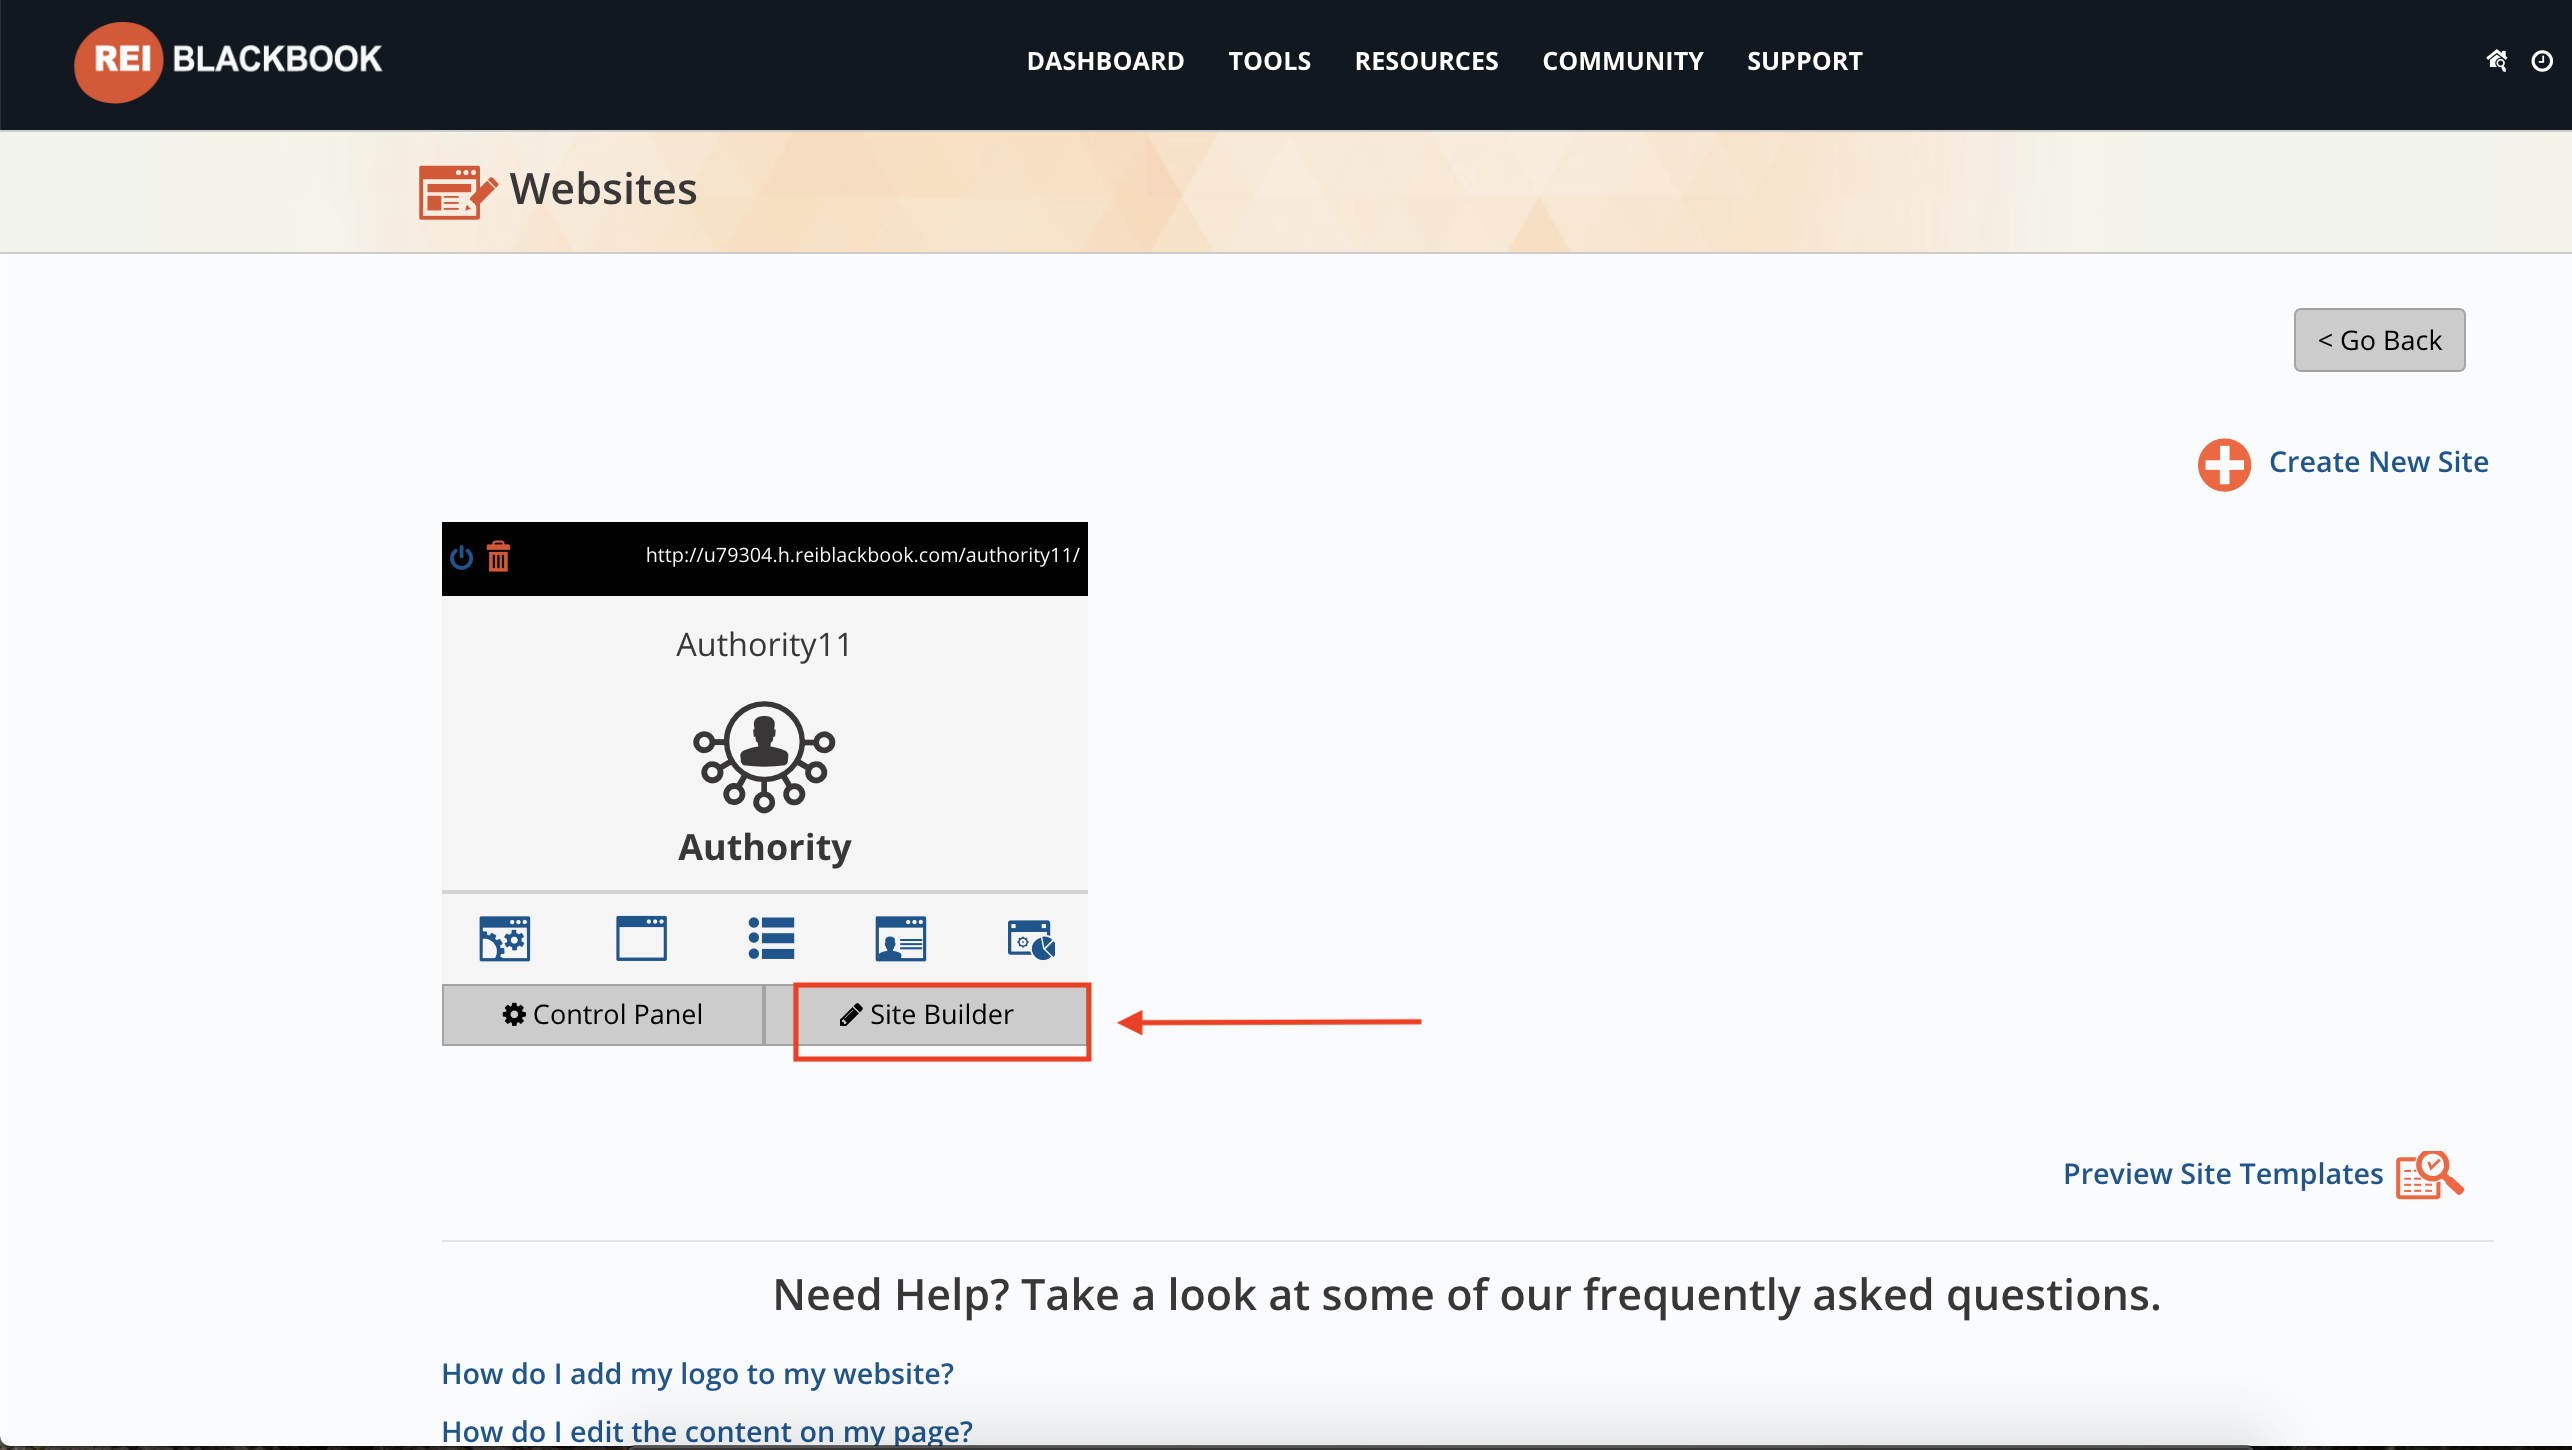Image resolution: width=2572 pixels, height=1450 pixels.
Task: Click the orange plus Create icon
Action: (x=2224, y=464)
